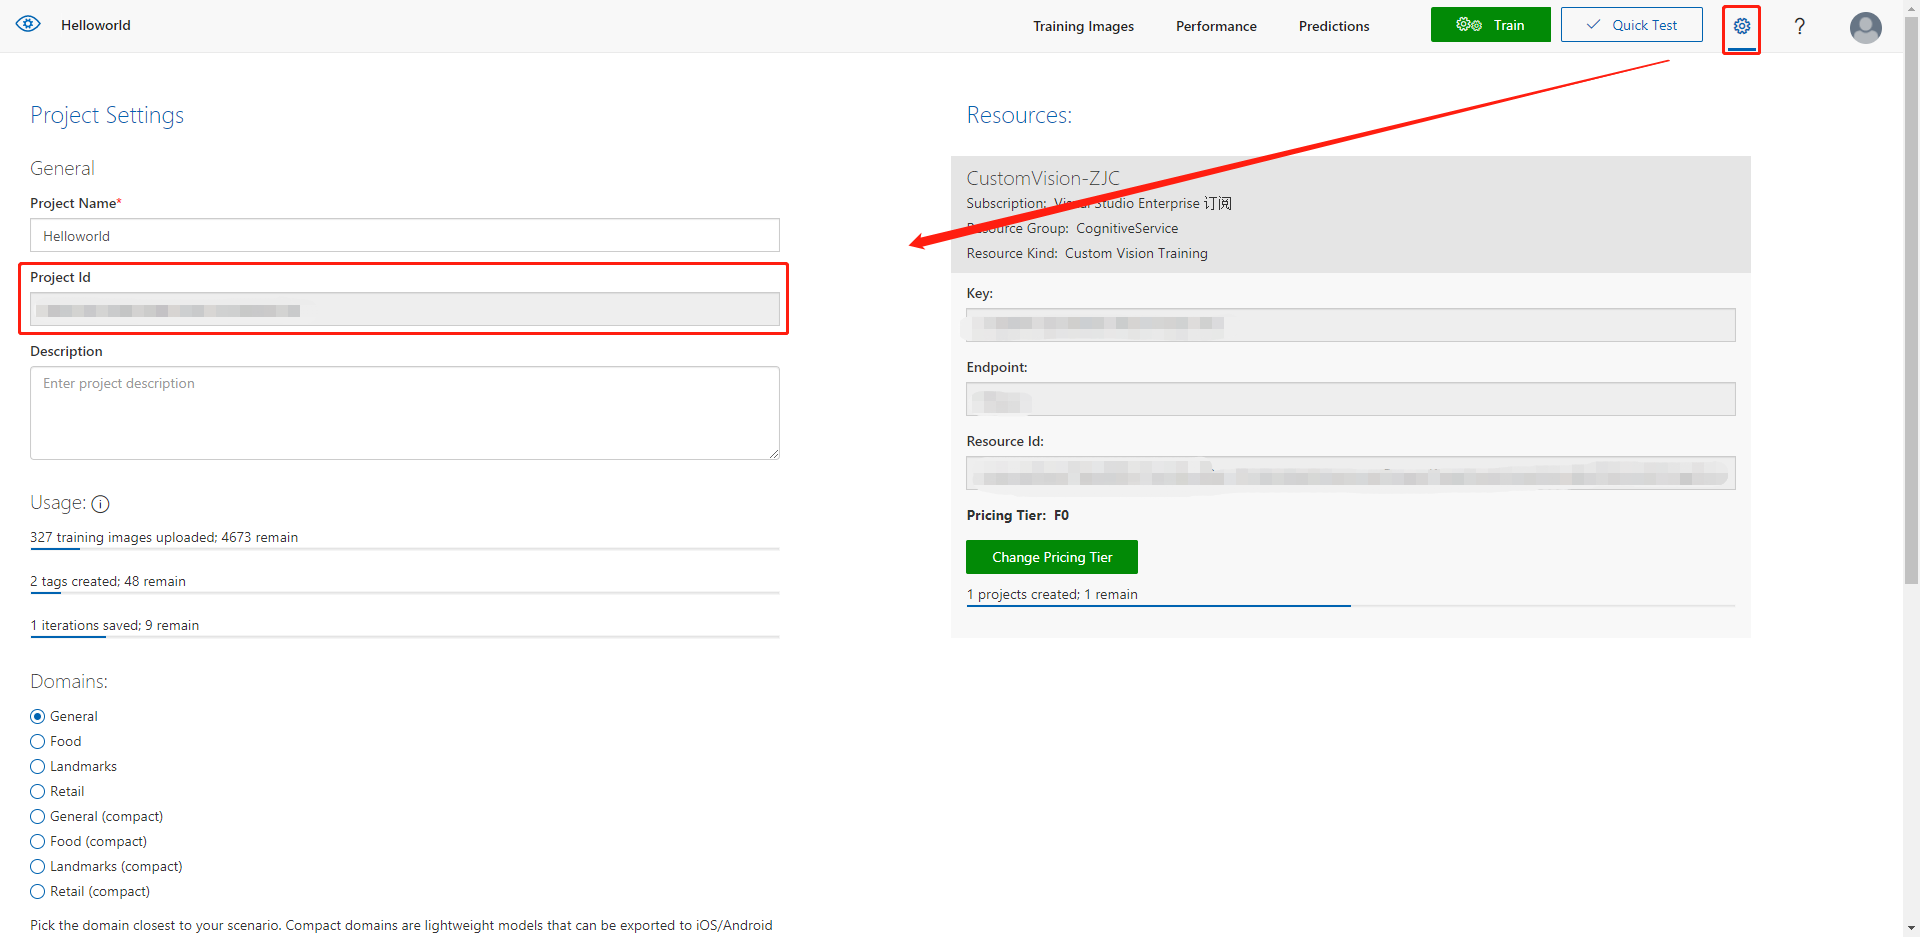Screen dimensions: 1920x937
Task: Open the user account avatar
Action: pyautogui.click(x=1865, y=27)
